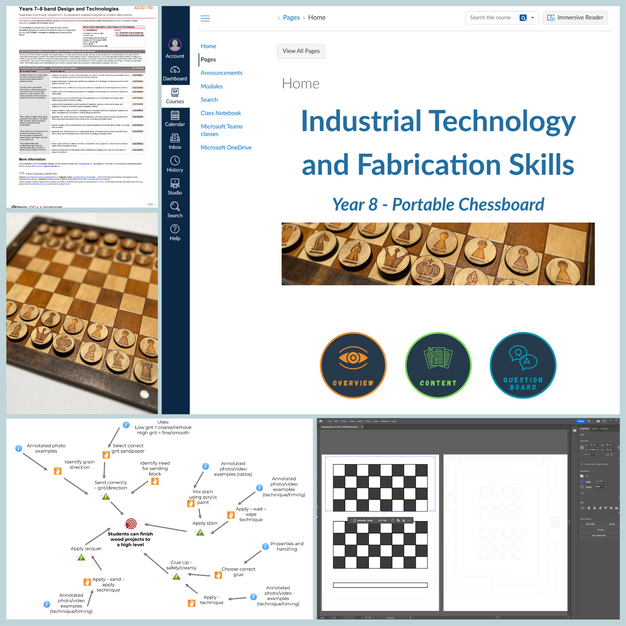Click the Pages breadcrumb link
626x626 pixels.
point(291,18)
